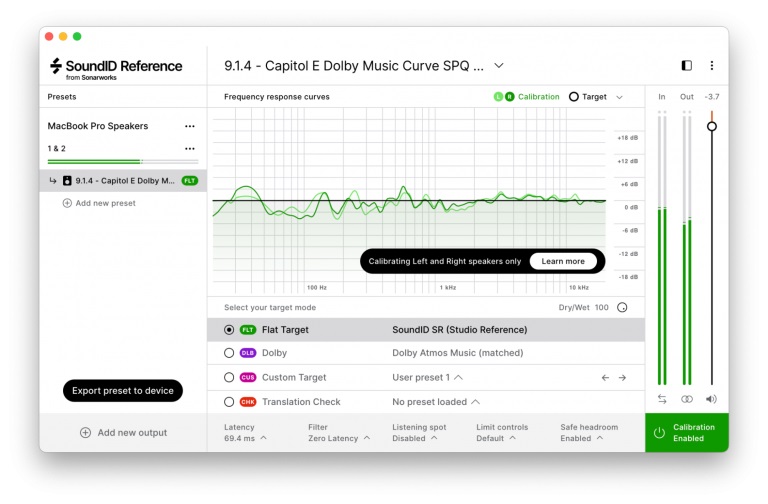Toggle the Calibration curve label

[x=538, y=97]
